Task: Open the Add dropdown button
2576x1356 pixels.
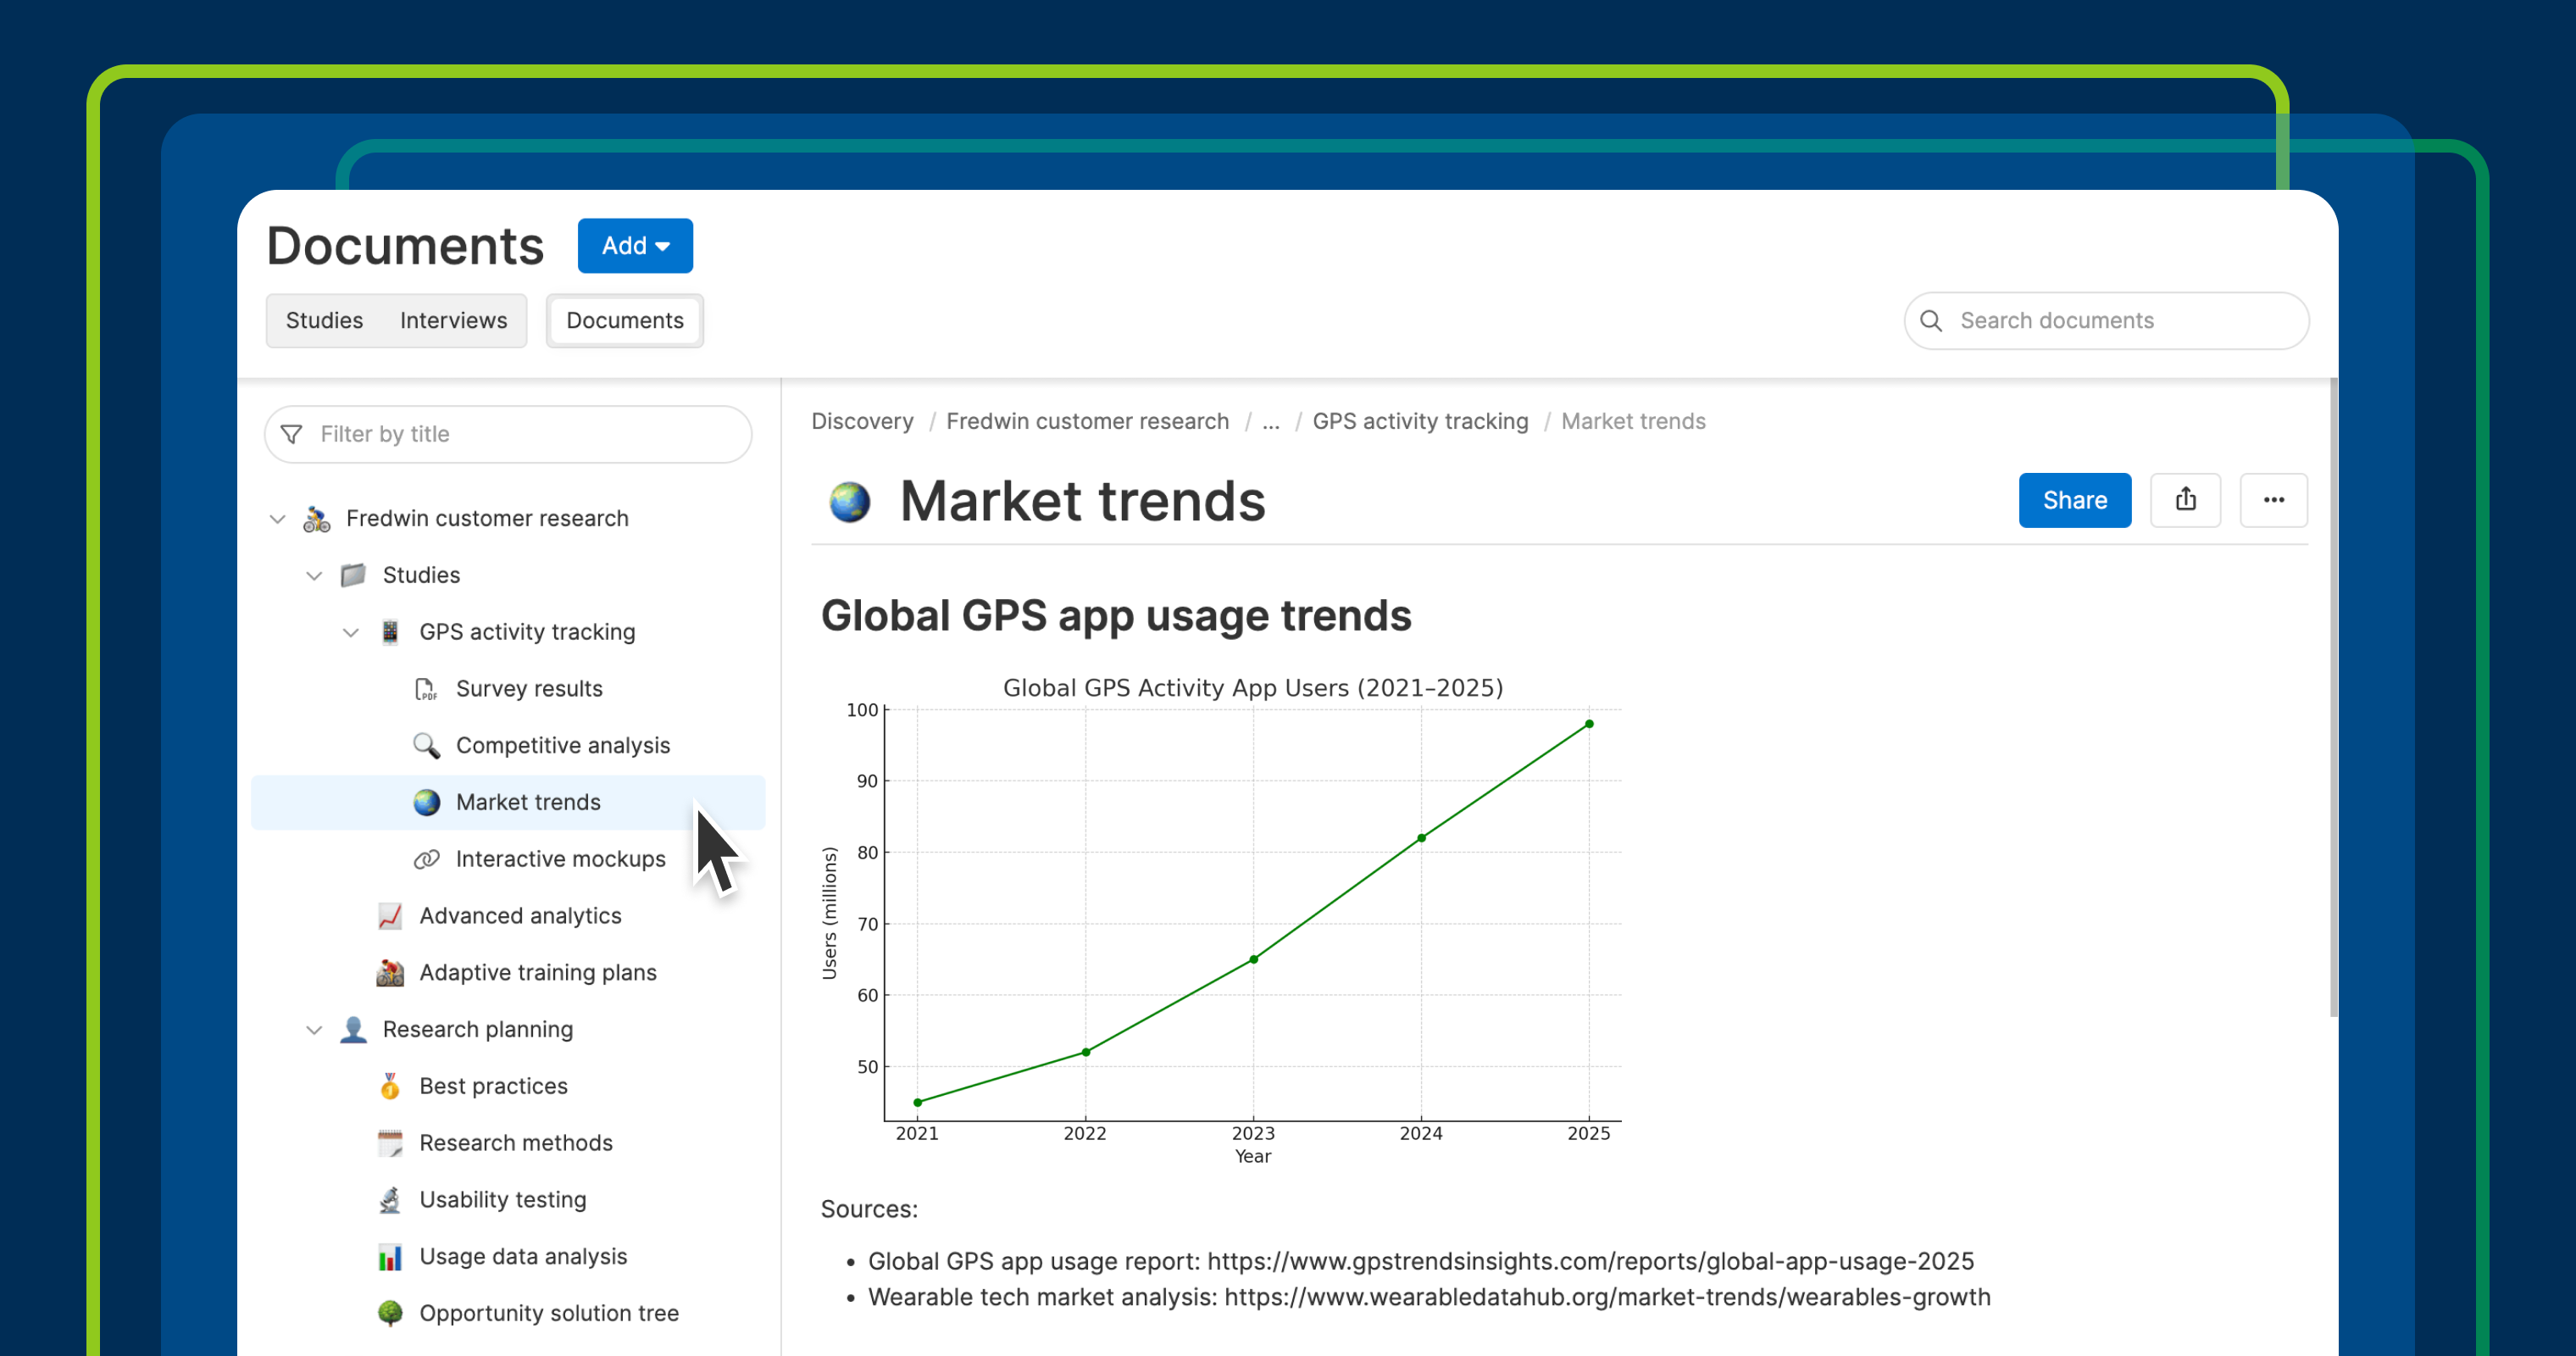Action: point(635,246)
